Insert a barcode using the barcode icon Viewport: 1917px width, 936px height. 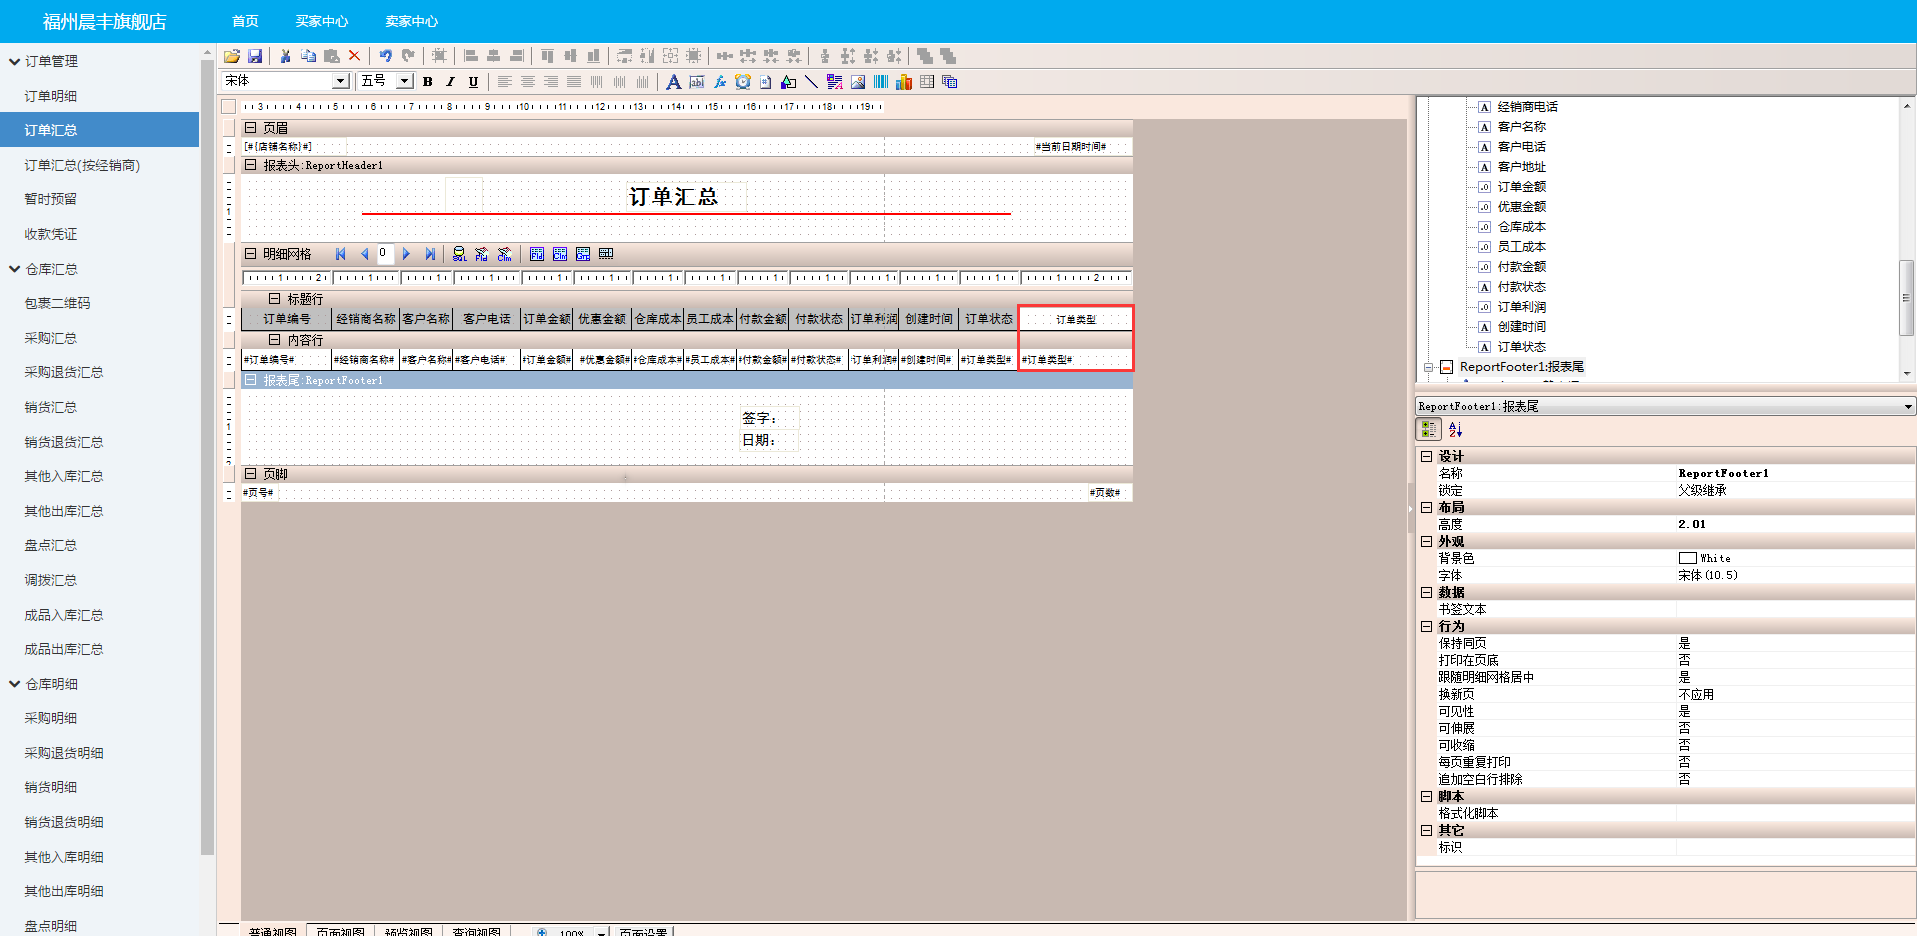click(x=881, y=82)
